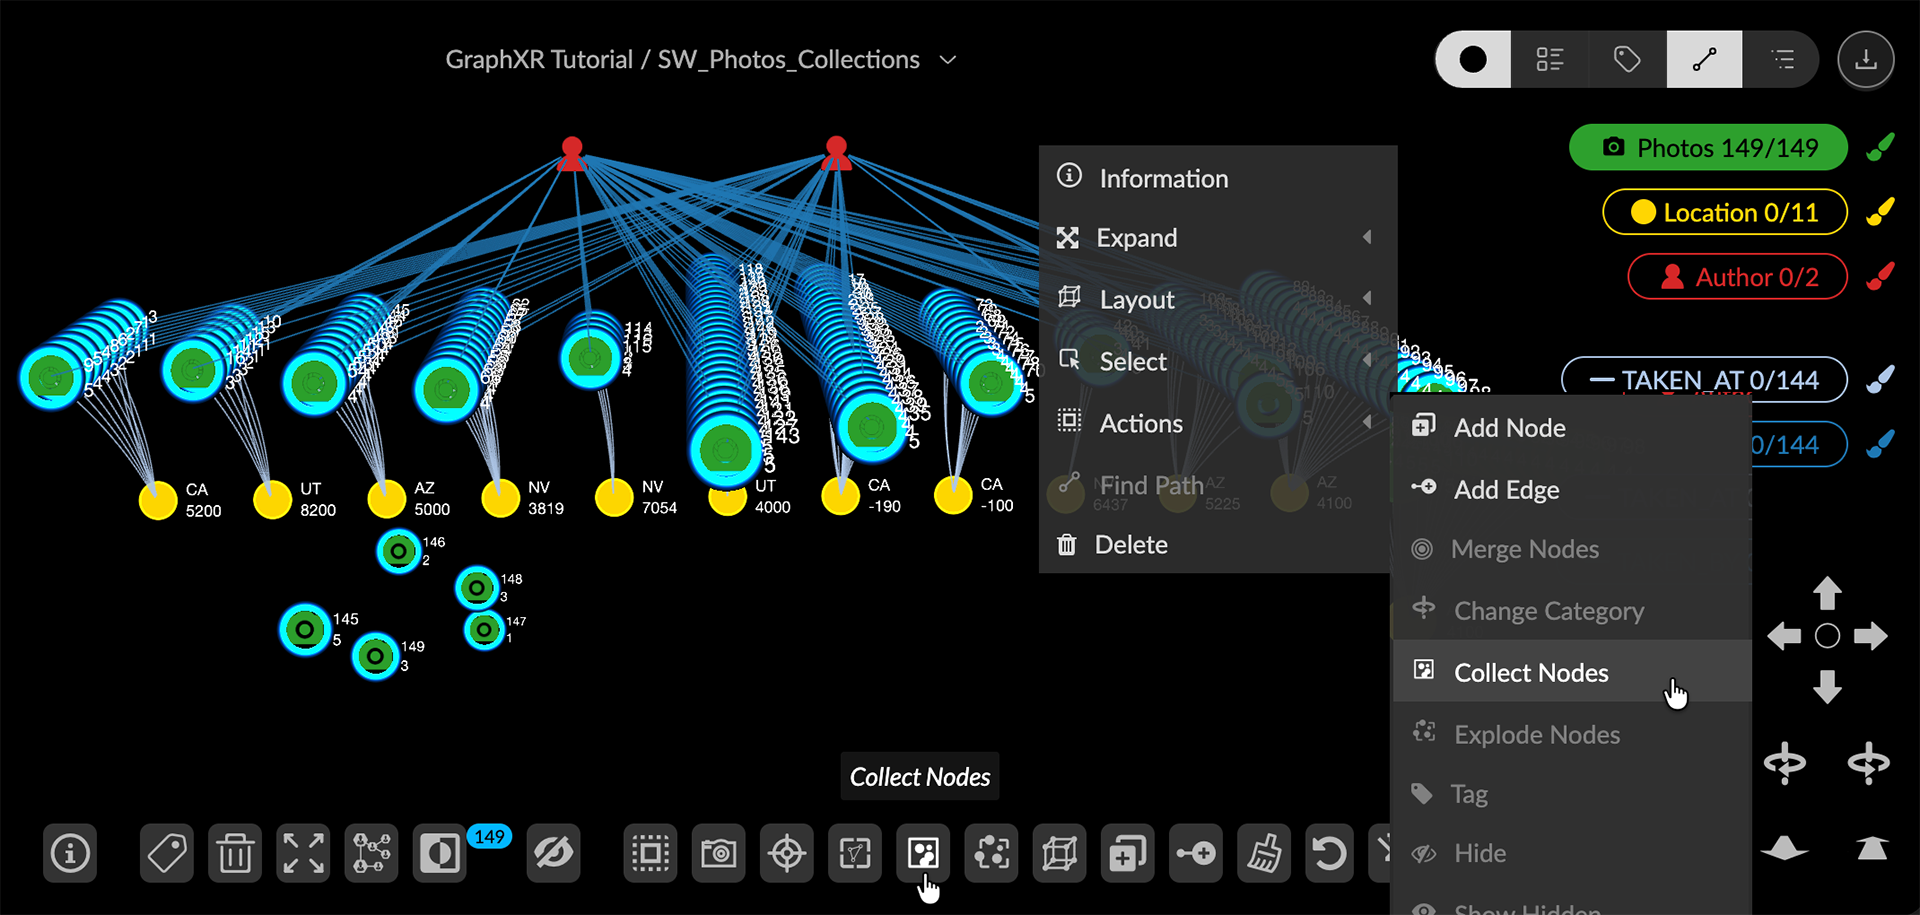Expand the Expand submenu arrow

[1366, 237]
